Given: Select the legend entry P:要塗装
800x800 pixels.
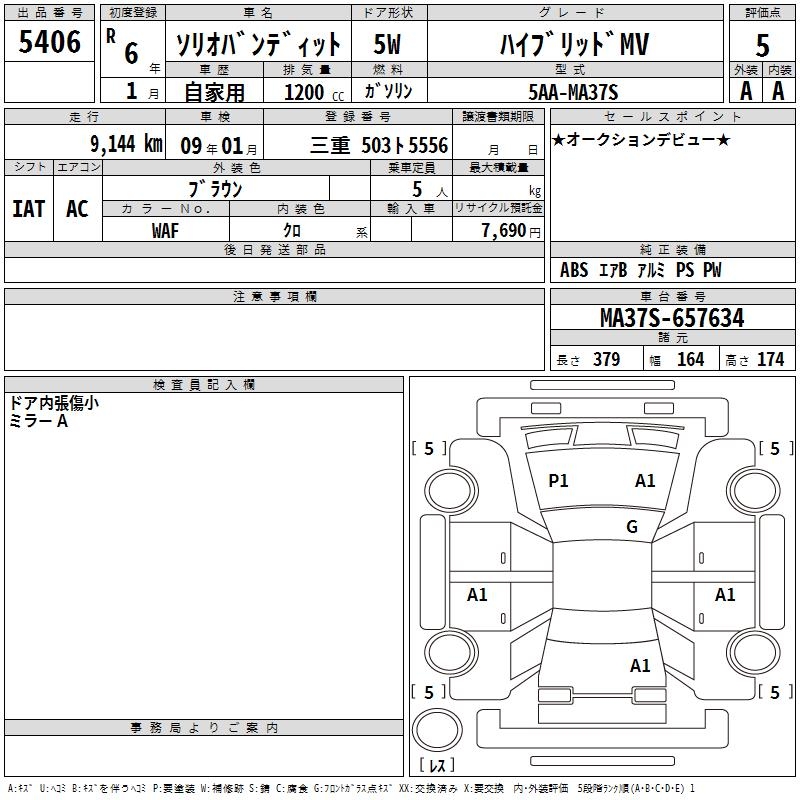Looking at the screenshot, I should (x=174, y=789).
